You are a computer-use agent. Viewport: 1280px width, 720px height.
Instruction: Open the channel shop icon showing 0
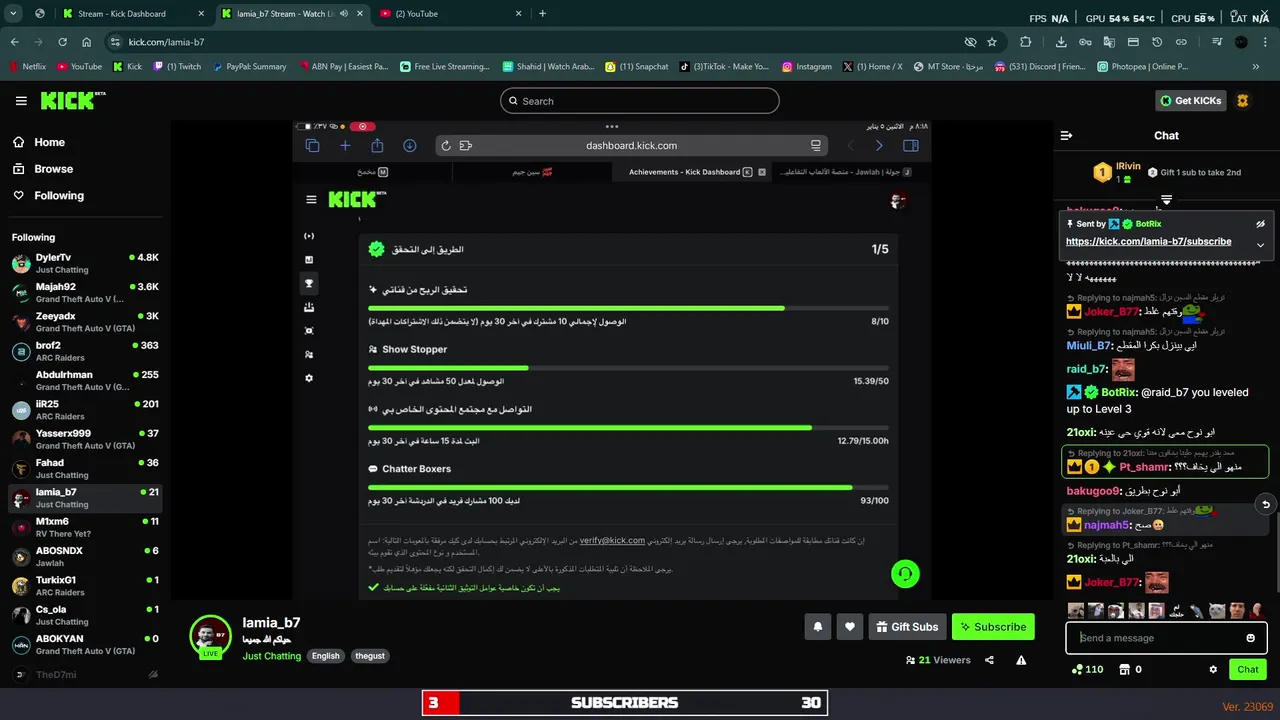pyautogui.click(x=1130, y=669)
